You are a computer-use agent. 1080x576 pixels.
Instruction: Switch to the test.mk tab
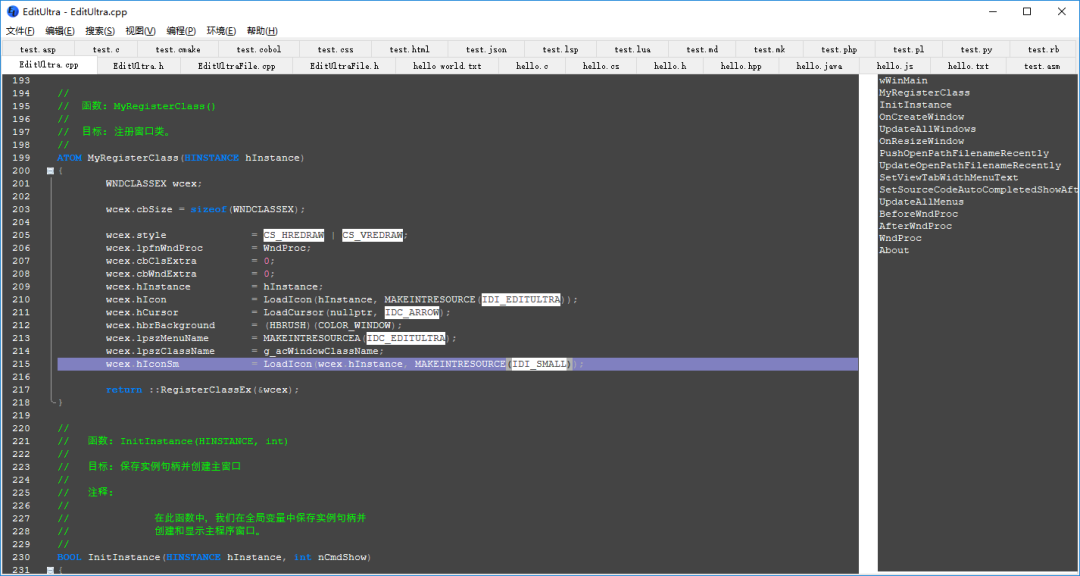[769, 49]
